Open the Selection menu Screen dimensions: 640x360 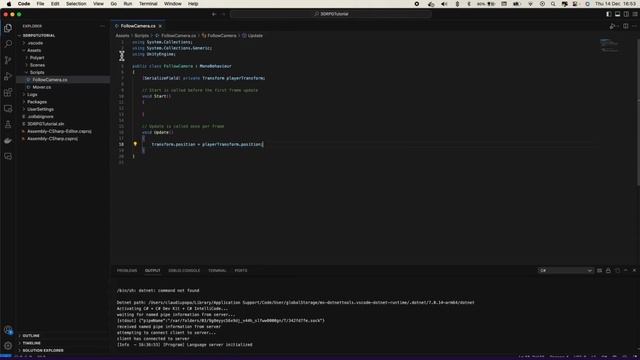[x=76, y=4]
